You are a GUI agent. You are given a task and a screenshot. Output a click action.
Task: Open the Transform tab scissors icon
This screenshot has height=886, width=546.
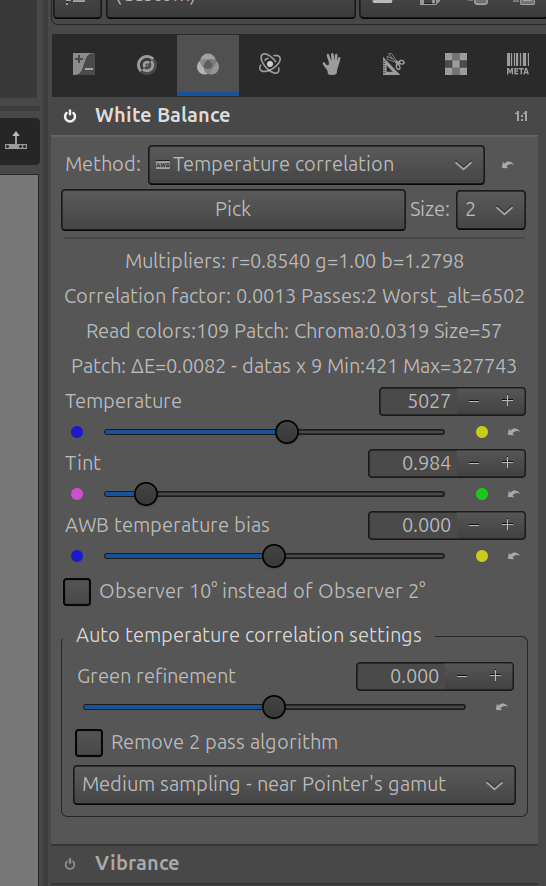tap(393, 64)
